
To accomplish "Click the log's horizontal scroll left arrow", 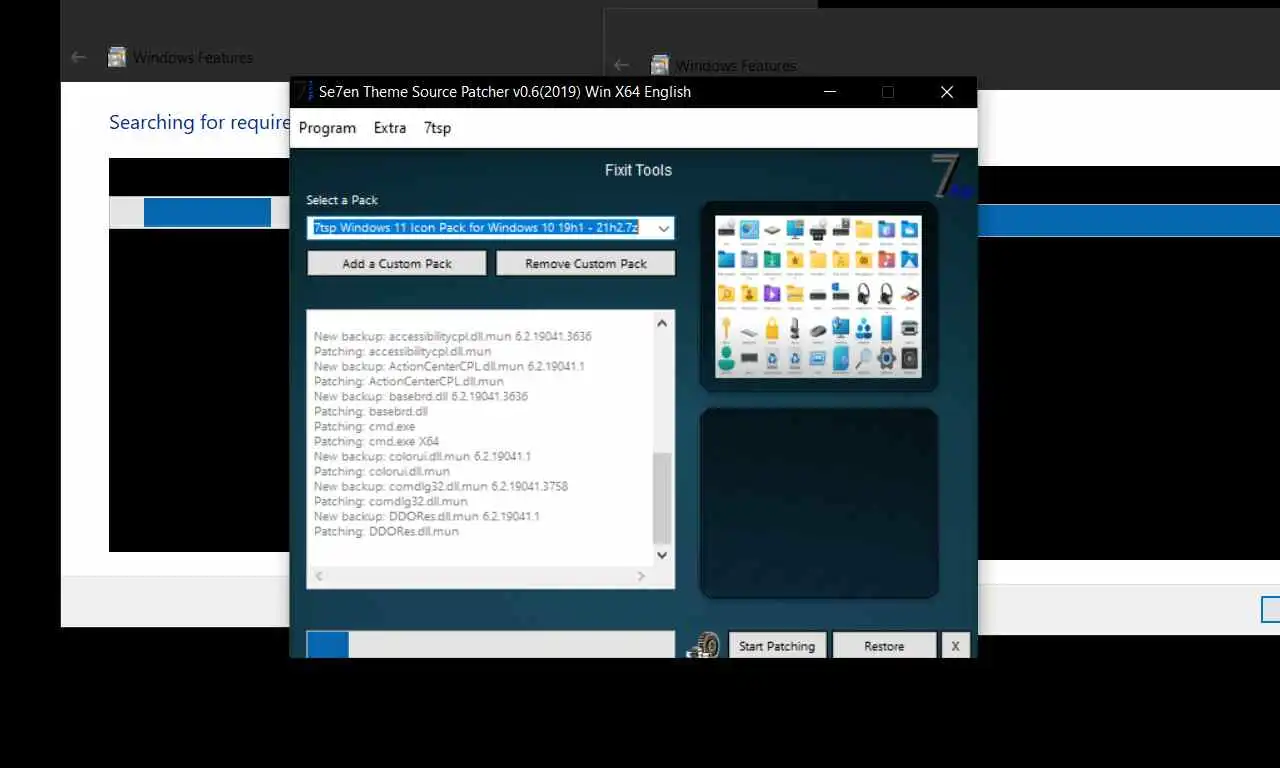I will pyautogui.click(x=320, y=576).
